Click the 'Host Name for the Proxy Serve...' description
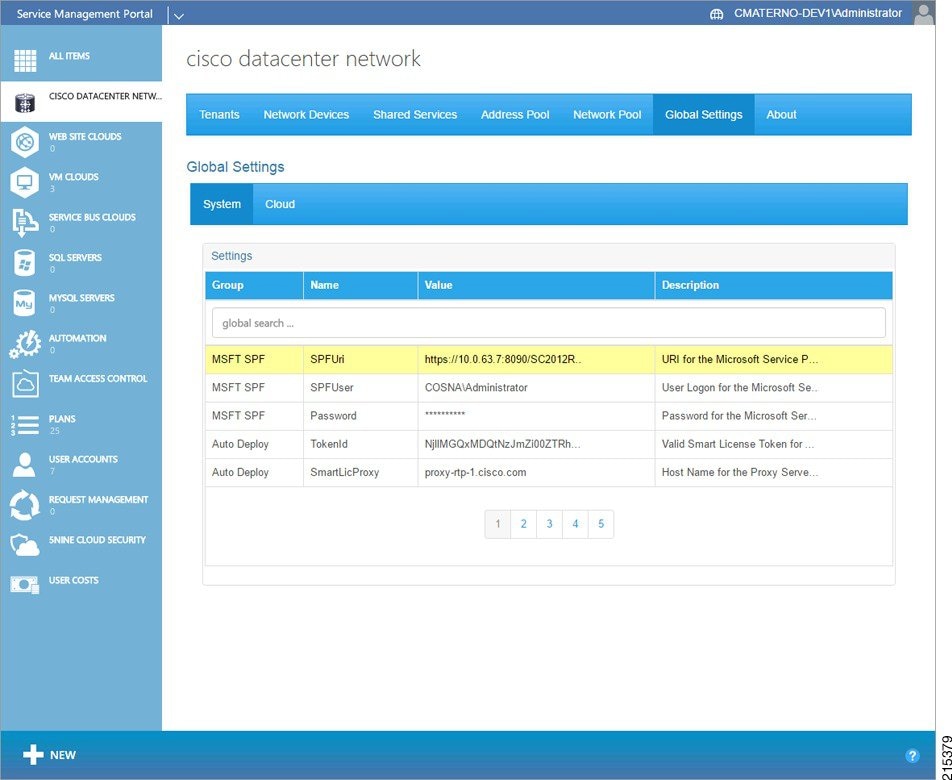This screenshot has width=952, height=780. point(774,472)
